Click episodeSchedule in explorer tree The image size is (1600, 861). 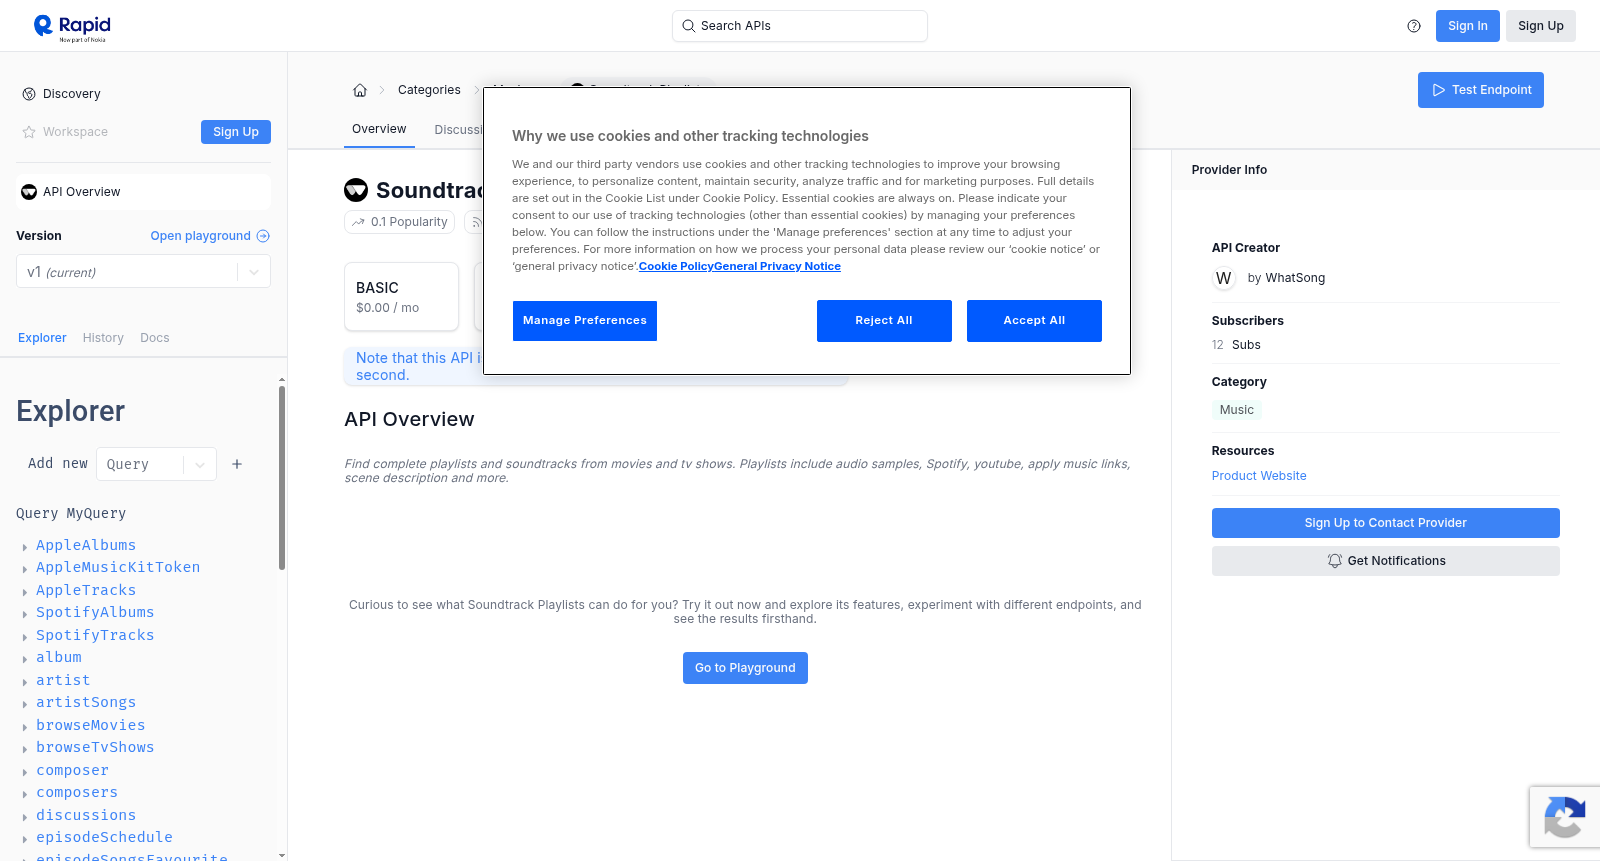pyautogui.click(x=104, y=837)
